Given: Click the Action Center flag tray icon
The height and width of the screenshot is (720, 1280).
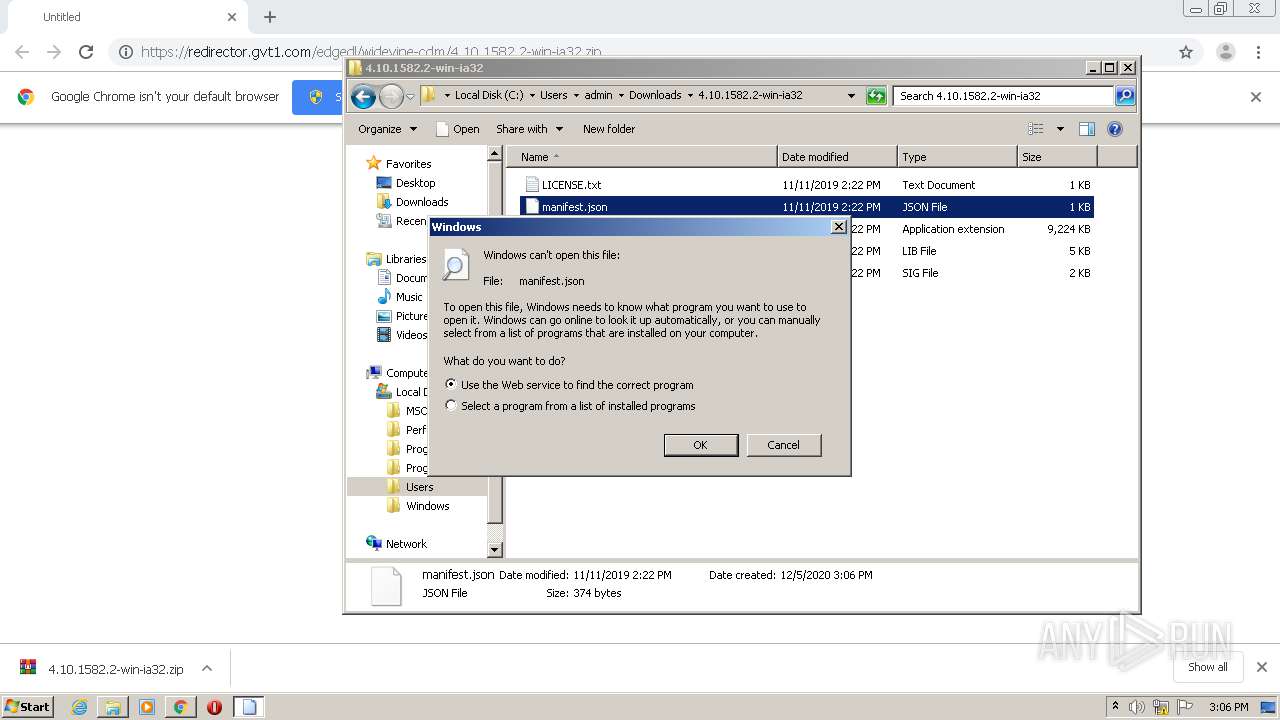Looking at the screenshot, I should coord(1185,707).
